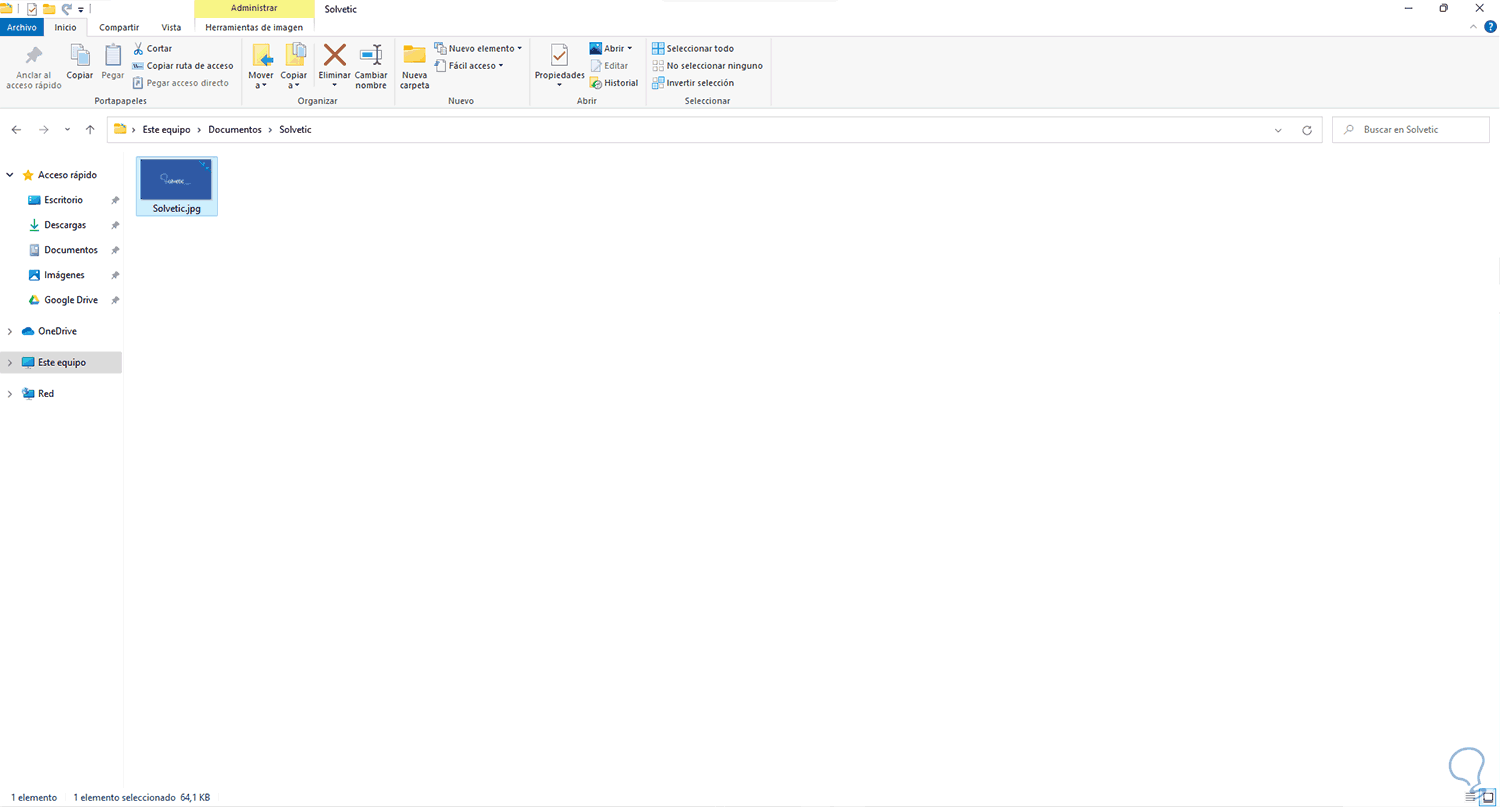Open the recent locations dropdown arrow
Screen dimensions: 1500x807
(67, 130)
